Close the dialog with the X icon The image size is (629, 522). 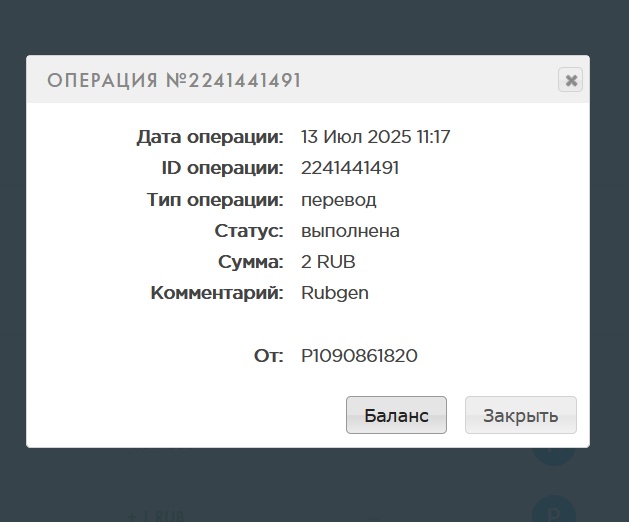click(571, 81)
